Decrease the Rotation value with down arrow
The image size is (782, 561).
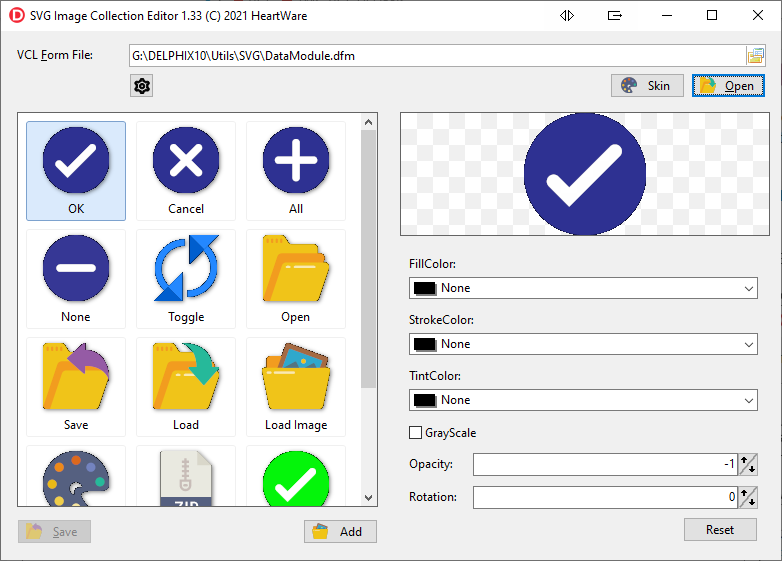(749, 502)
